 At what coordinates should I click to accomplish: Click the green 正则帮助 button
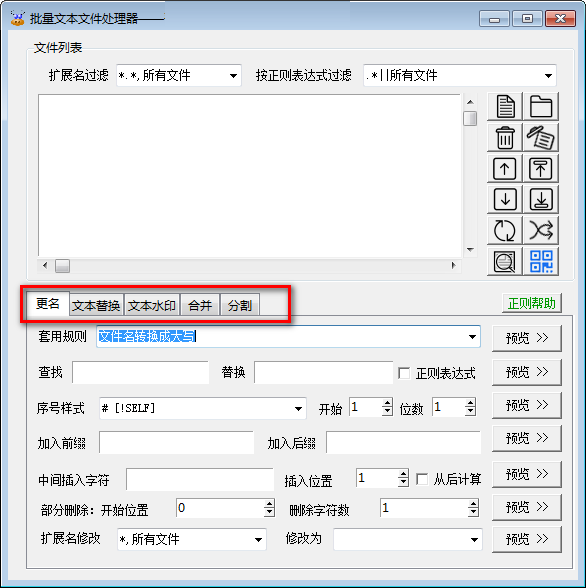pos(532,303)
